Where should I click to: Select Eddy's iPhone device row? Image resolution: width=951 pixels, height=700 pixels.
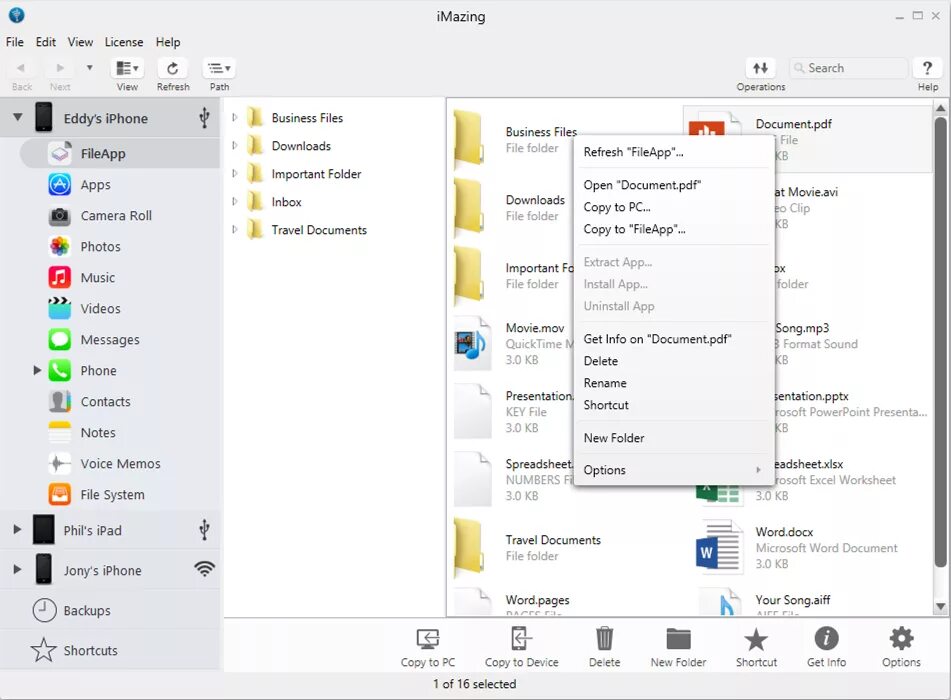coord(110,118)
